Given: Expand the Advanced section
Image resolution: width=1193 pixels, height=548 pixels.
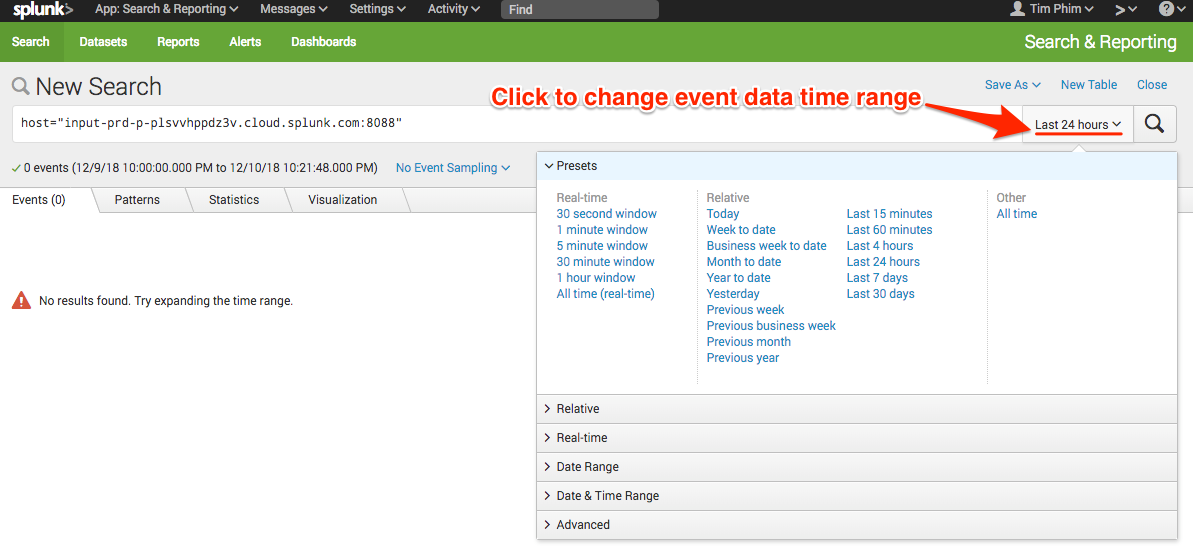Looking at the screenshot, I should click(x=857, y=524).
